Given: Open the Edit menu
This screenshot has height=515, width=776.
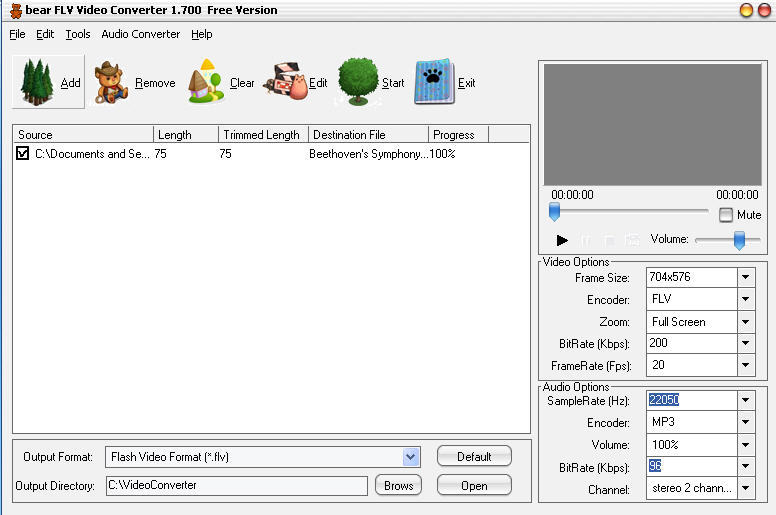Looking at the screenshot, I should click(x=45, y=34).
